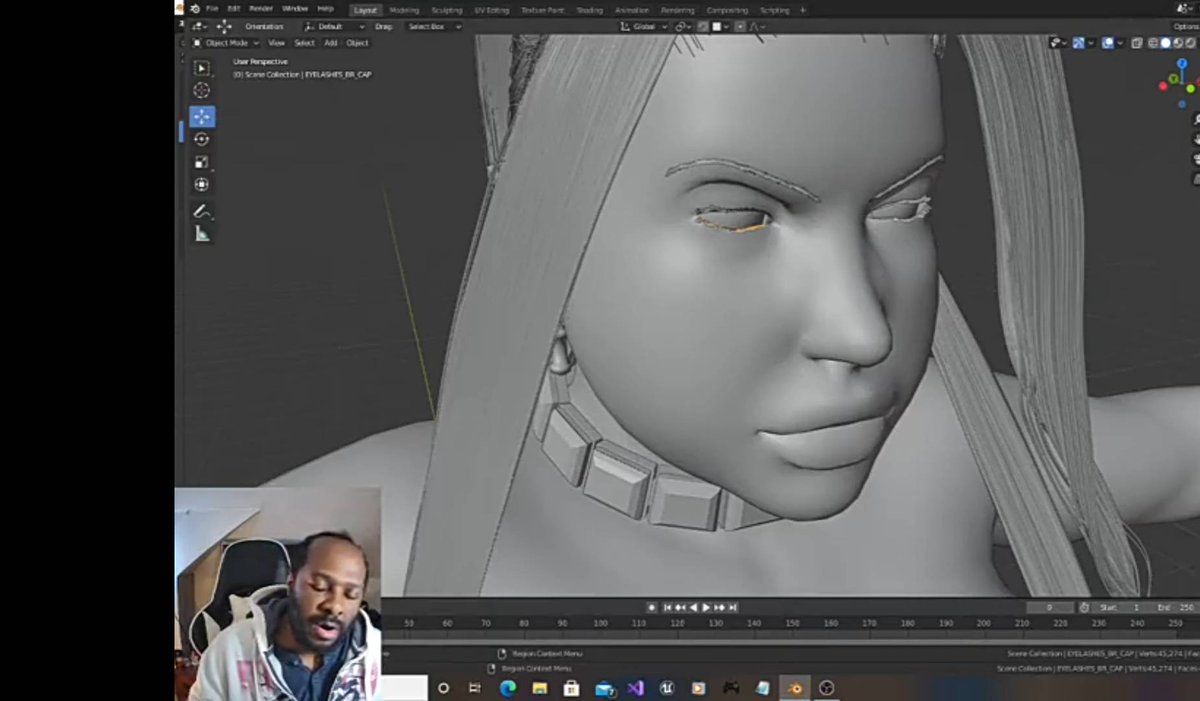
Task: Open the viewport Add menu
Action: 330,43
